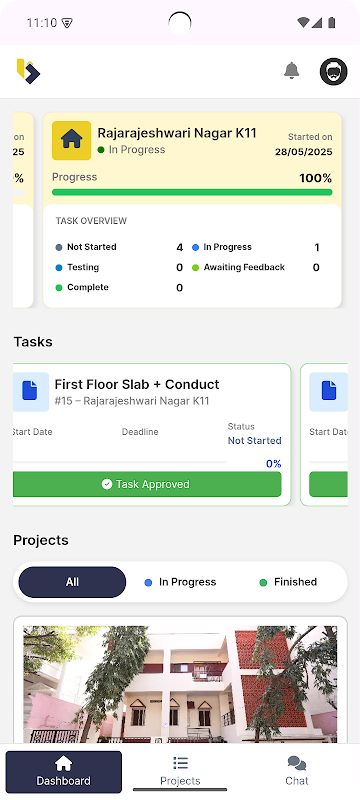Select the All projects filter

(72, 582)
